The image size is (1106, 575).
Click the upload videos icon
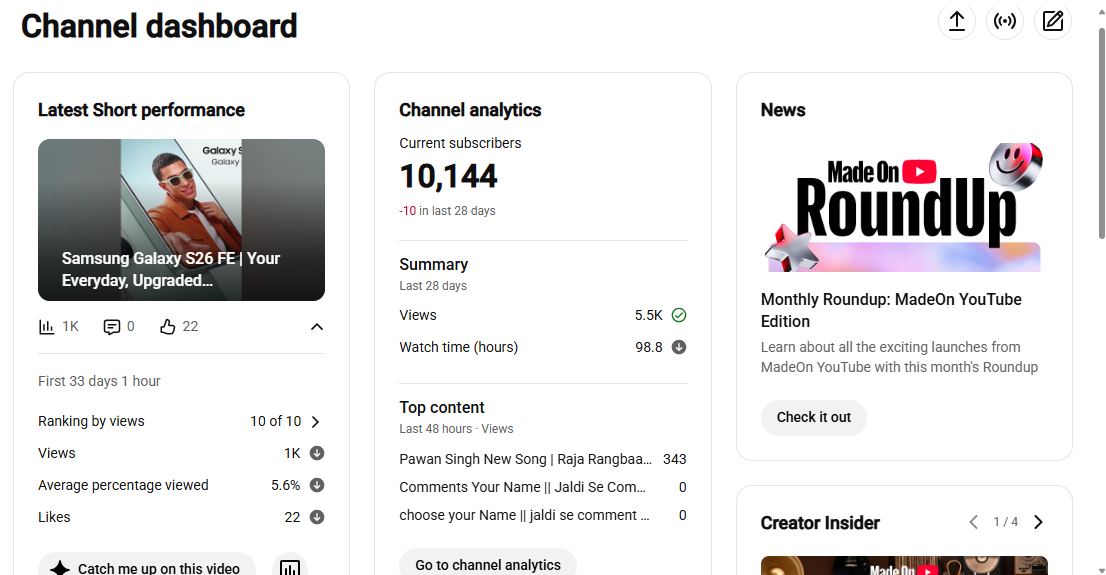(x=956, y=21)
